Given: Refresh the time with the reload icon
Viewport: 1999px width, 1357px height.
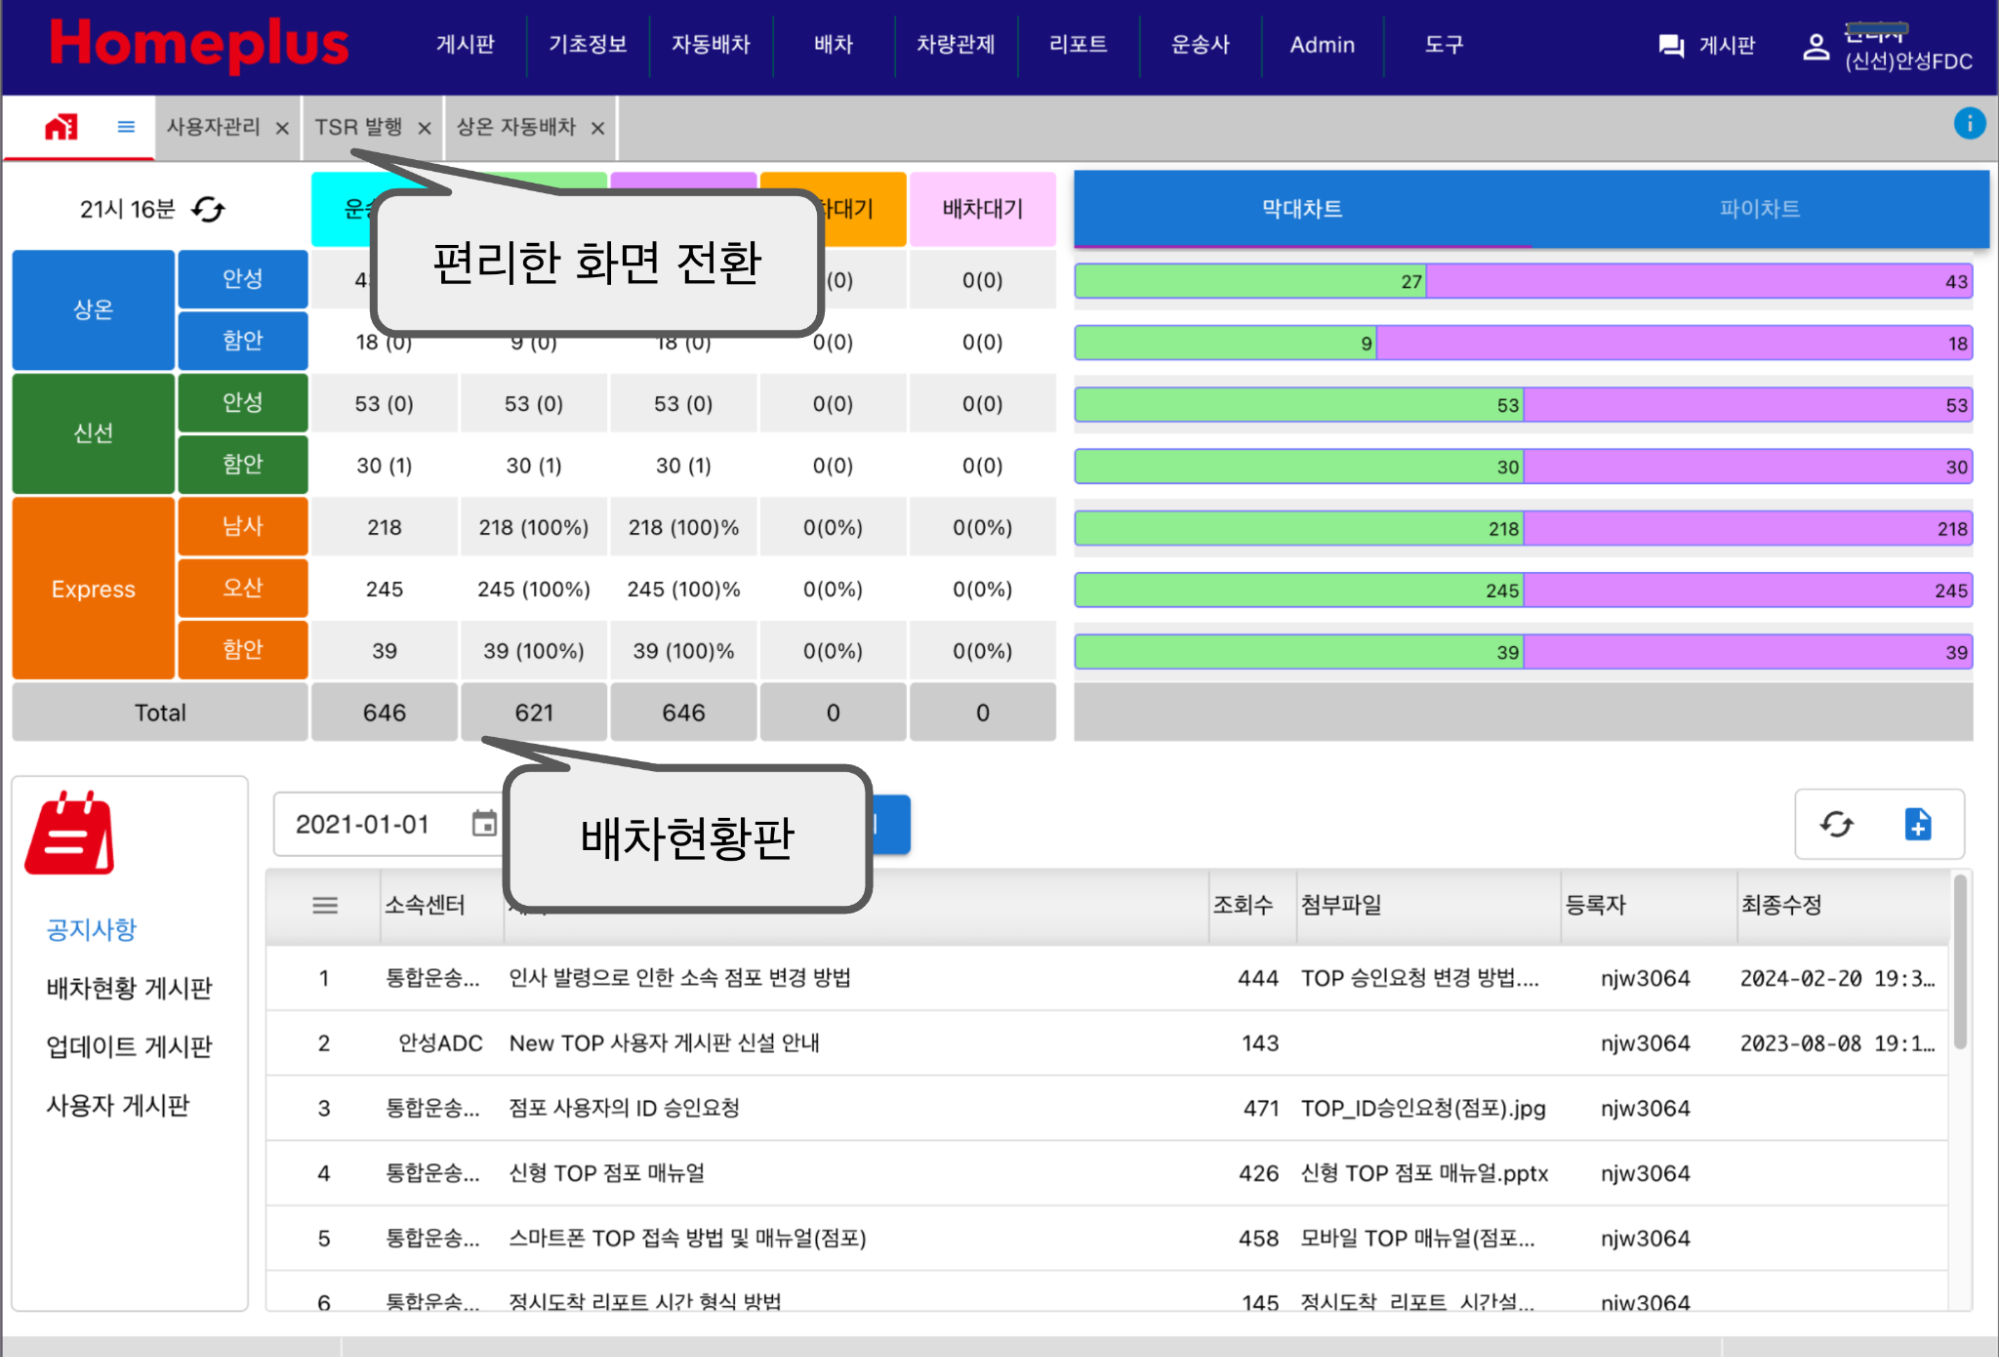Looking at the screenshot, I should tap(208, 209).
